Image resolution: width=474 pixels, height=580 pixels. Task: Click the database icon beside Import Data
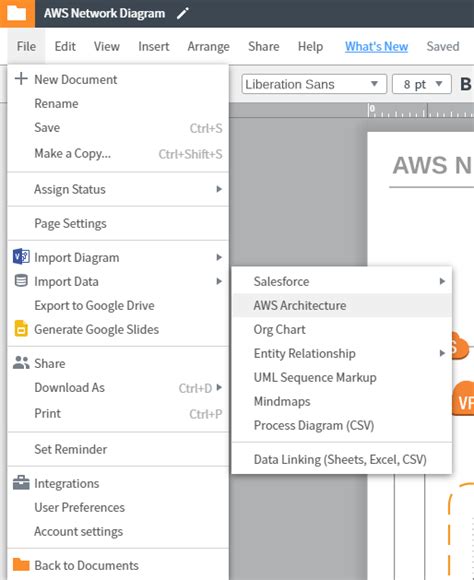coord(21,281)
